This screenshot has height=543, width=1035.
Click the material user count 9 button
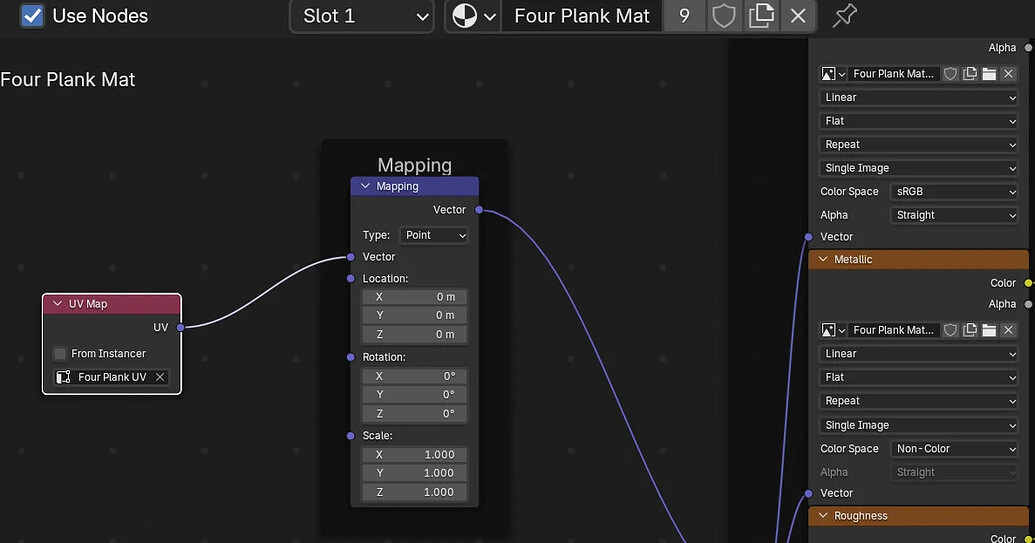(x=684, y=16)
